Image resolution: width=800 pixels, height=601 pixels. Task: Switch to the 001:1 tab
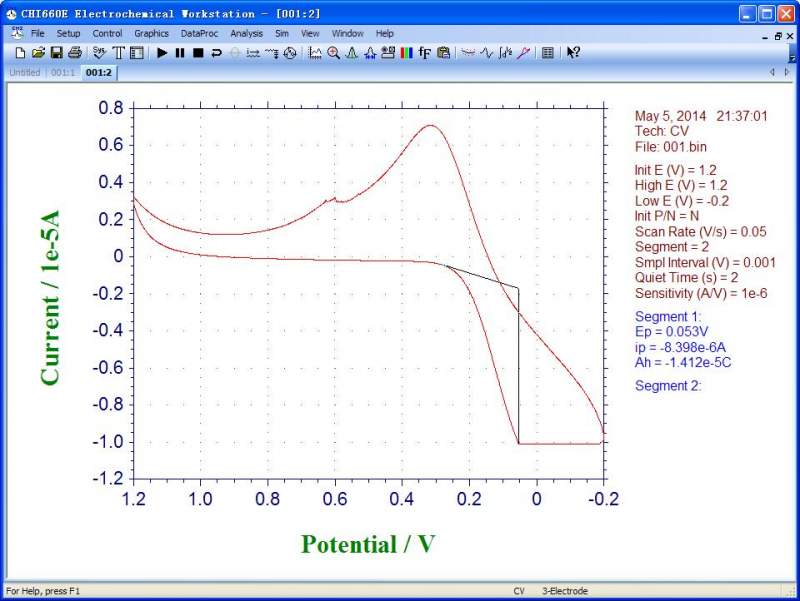[x=63, y=72]
